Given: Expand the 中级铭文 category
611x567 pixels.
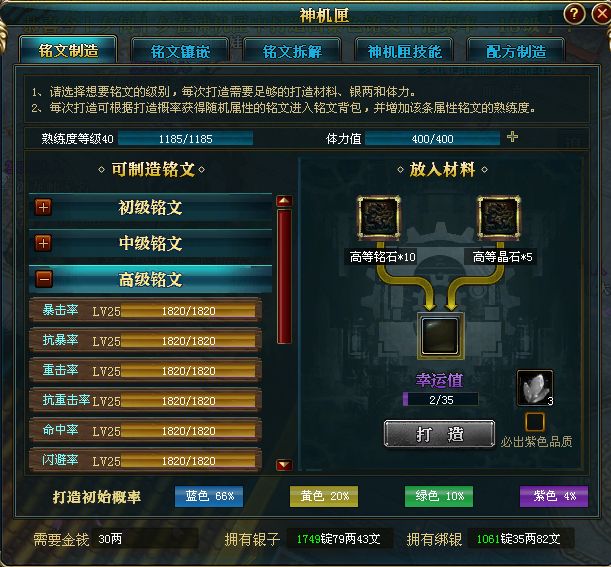Looking at the screenshot, I should point(43,243).
